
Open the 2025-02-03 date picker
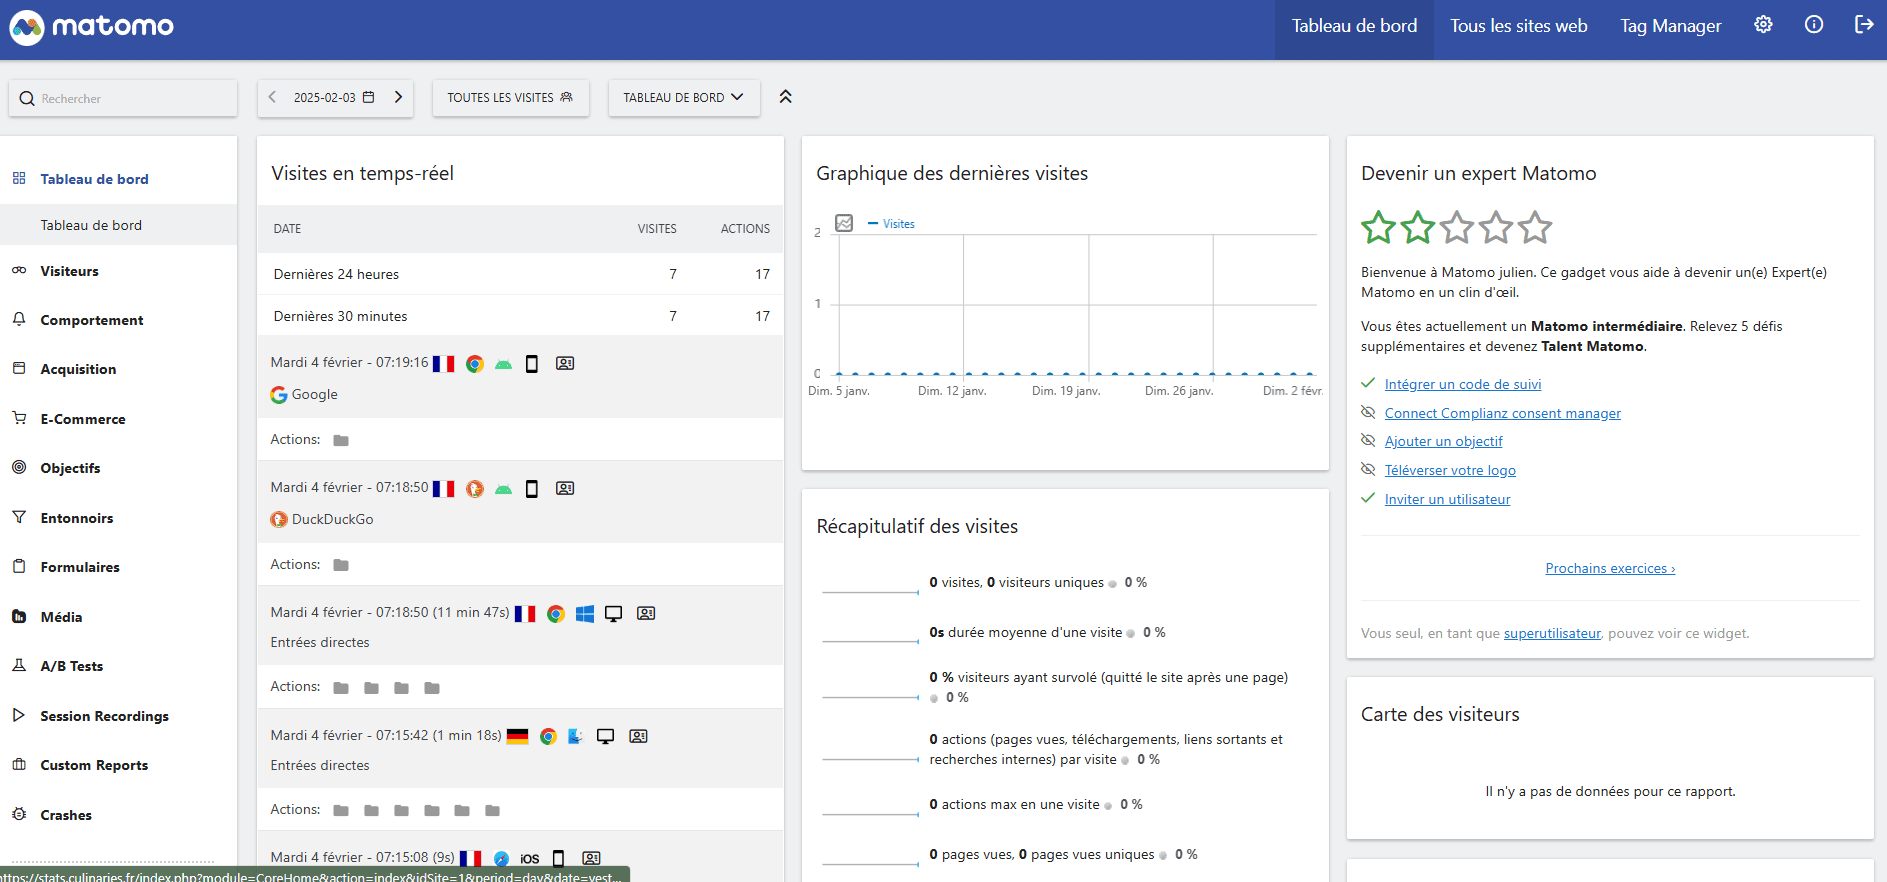coord(334,97)
